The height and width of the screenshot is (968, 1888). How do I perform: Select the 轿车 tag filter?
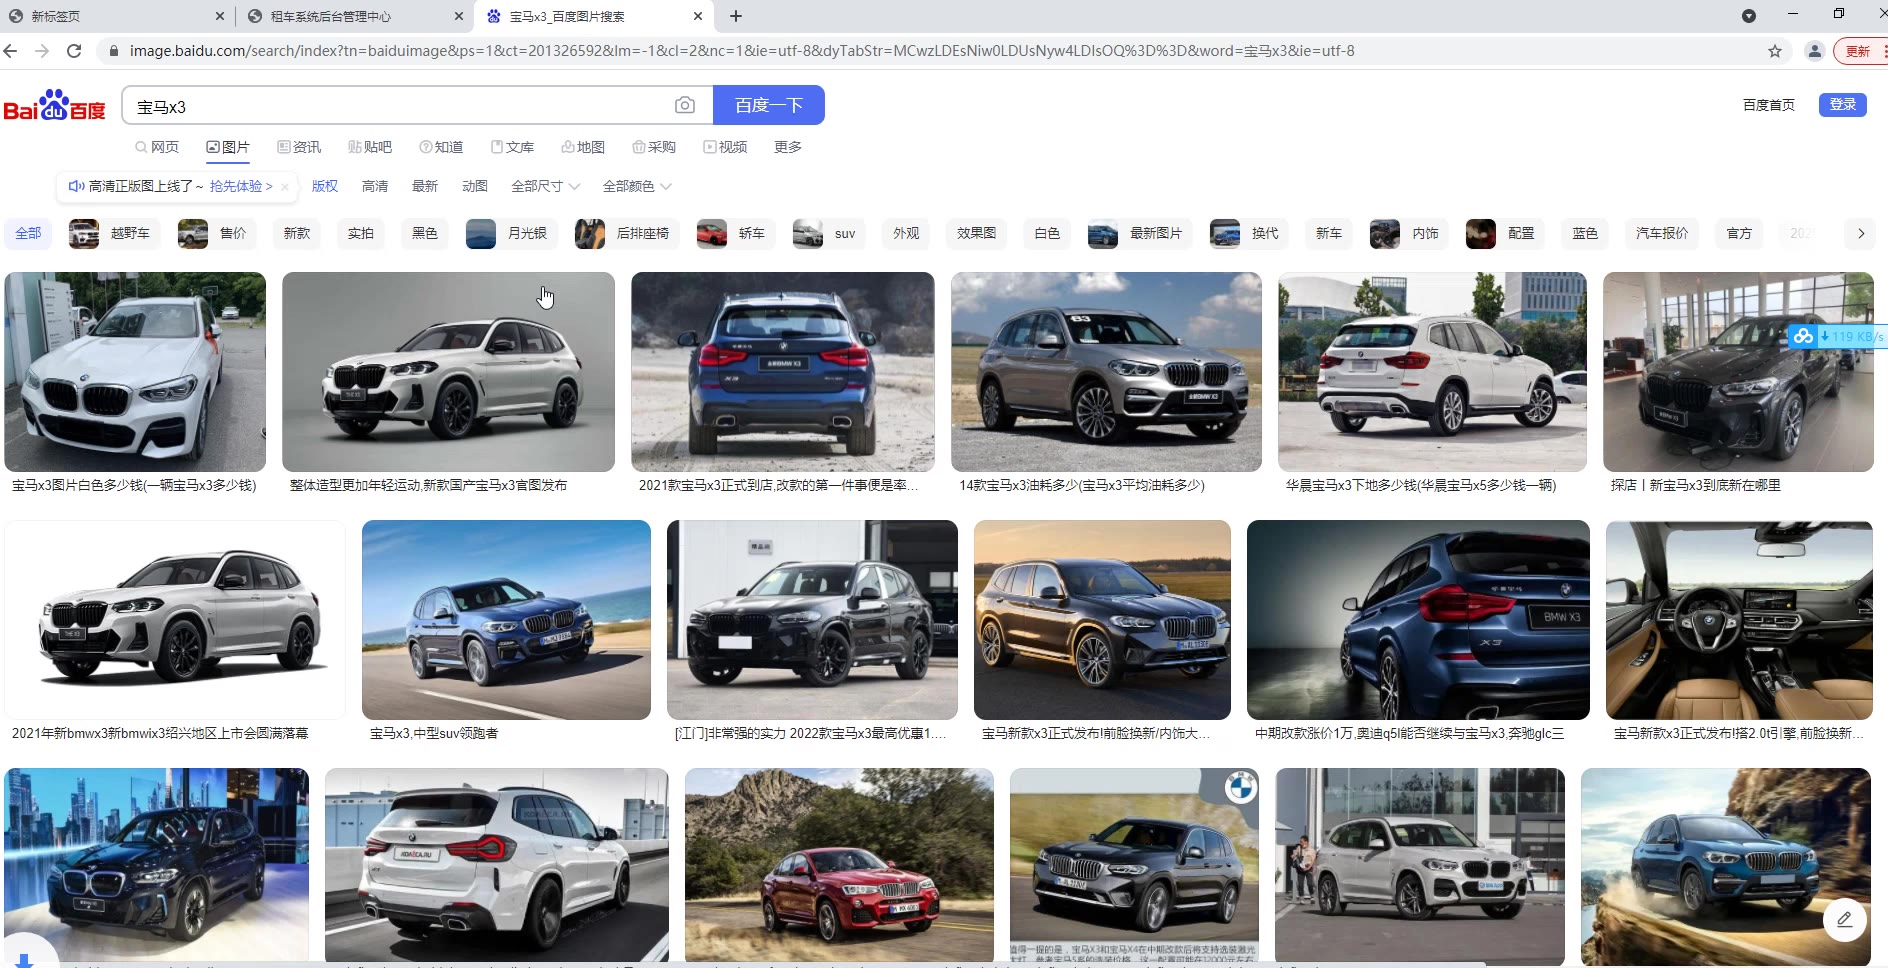[736, 233]
